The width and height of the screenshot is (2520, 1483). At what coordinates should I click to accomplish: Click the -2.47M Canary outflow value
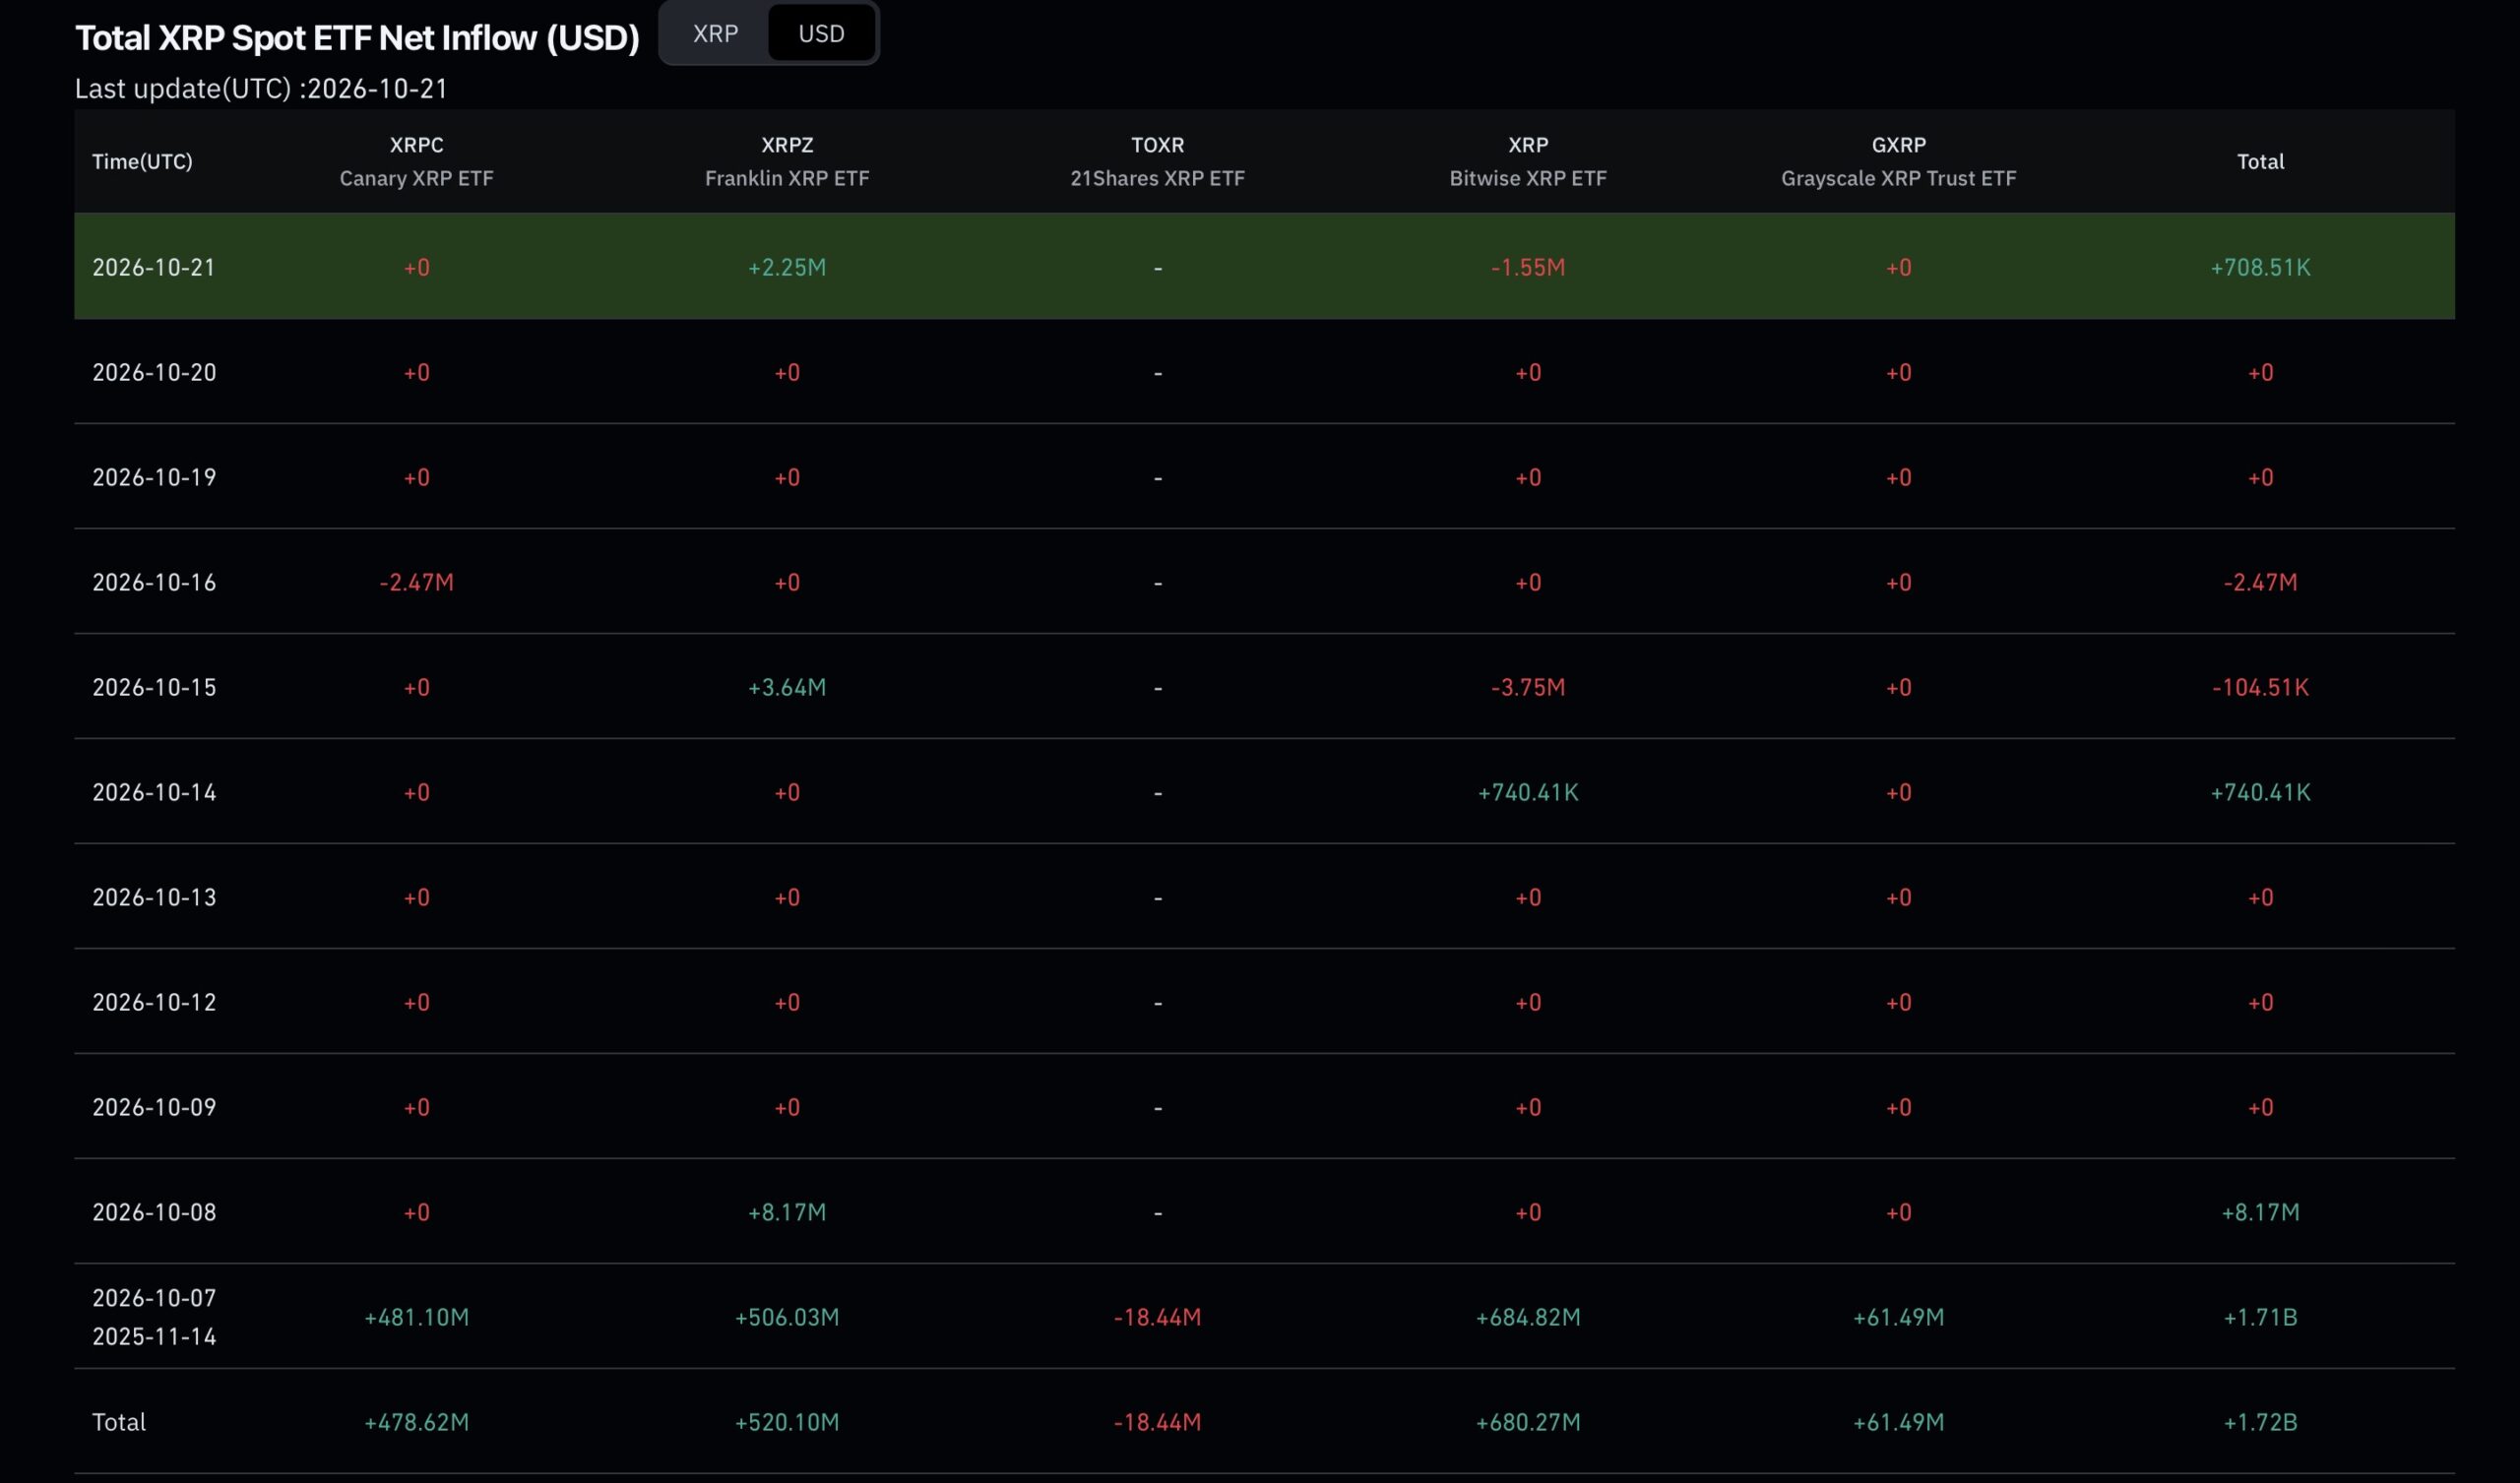(416, 583)
